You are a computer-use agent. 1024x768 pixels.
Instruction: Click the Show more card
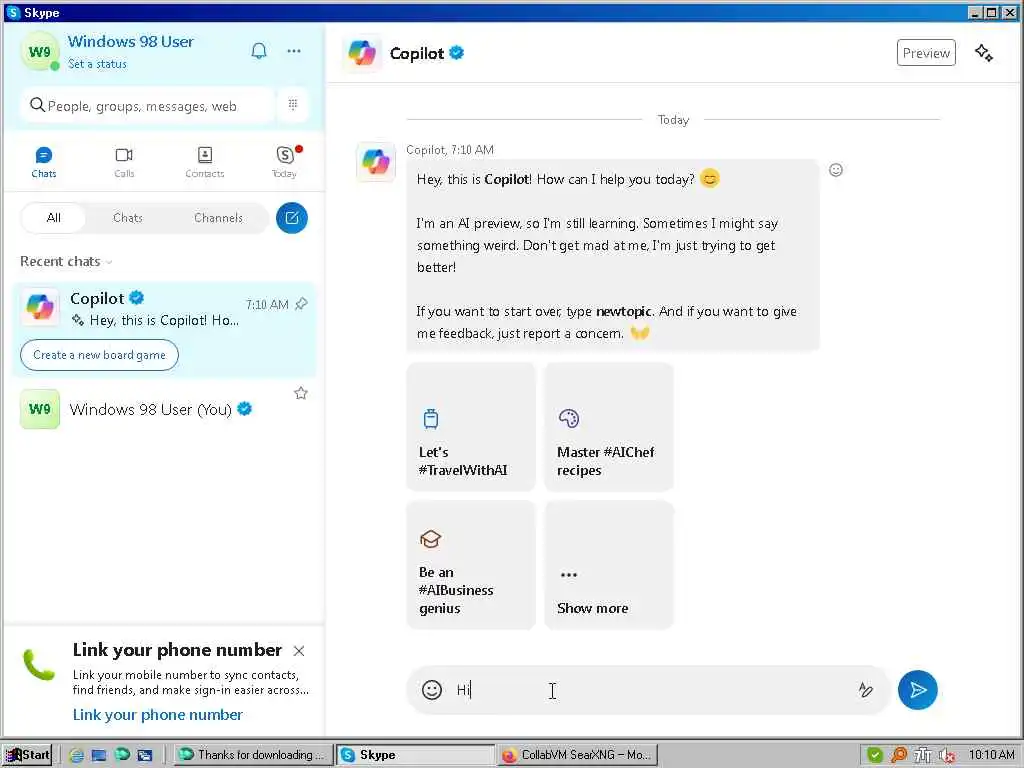click(x=609, y=564)
